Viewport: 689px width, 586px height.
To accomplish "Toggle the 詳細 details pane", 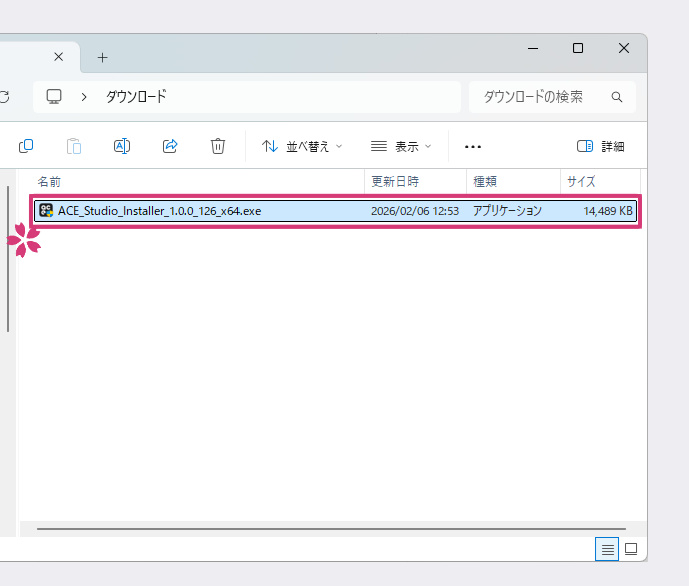I will (x=601, y=146).
